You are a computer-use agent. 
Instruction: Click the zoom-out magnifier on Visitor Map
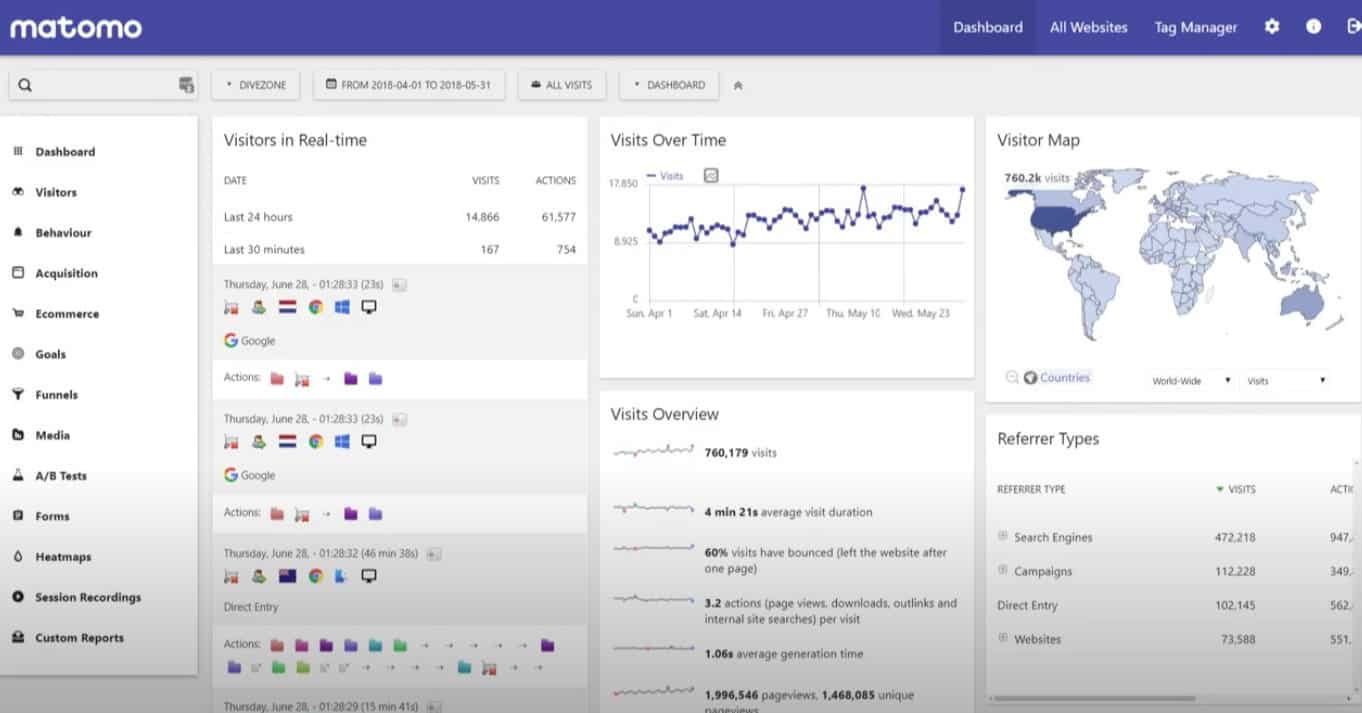click(1012, 377)
